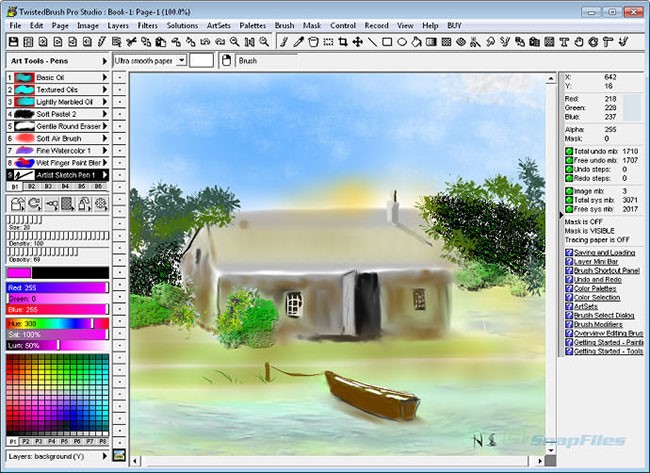
Task: Select the Rectangle shape tool
Action: [x=387, y=42]
